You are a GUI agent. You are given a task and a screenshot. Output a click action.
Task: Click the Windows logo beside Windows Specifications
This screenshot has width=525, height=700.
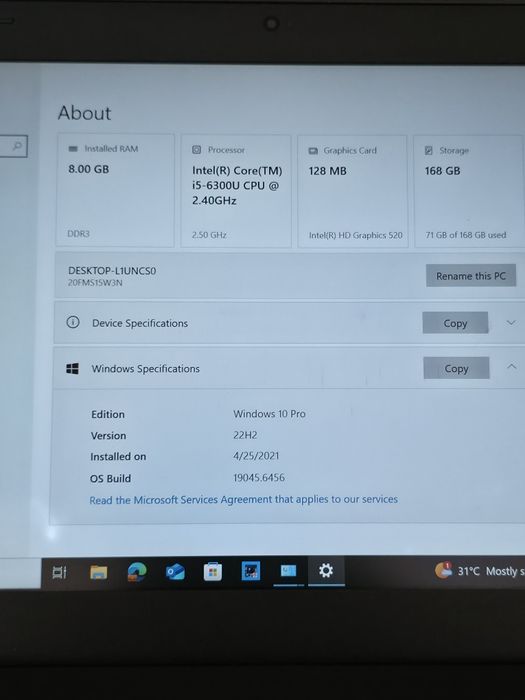[72, 369]
